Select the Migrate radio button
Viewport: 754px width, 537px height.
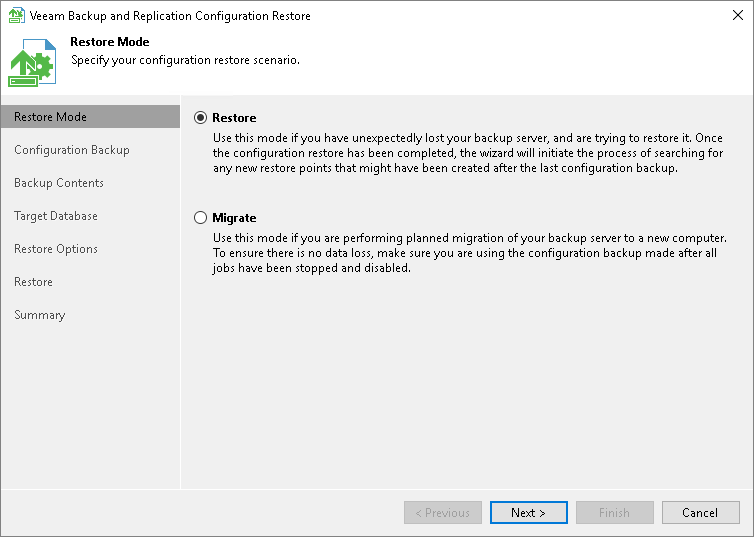click(201, 218)
